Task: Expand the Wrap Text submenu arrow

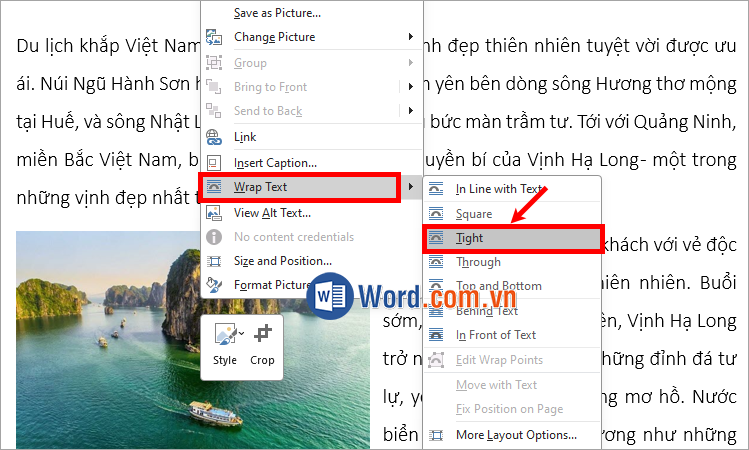Action: click(x=410, y=187)
